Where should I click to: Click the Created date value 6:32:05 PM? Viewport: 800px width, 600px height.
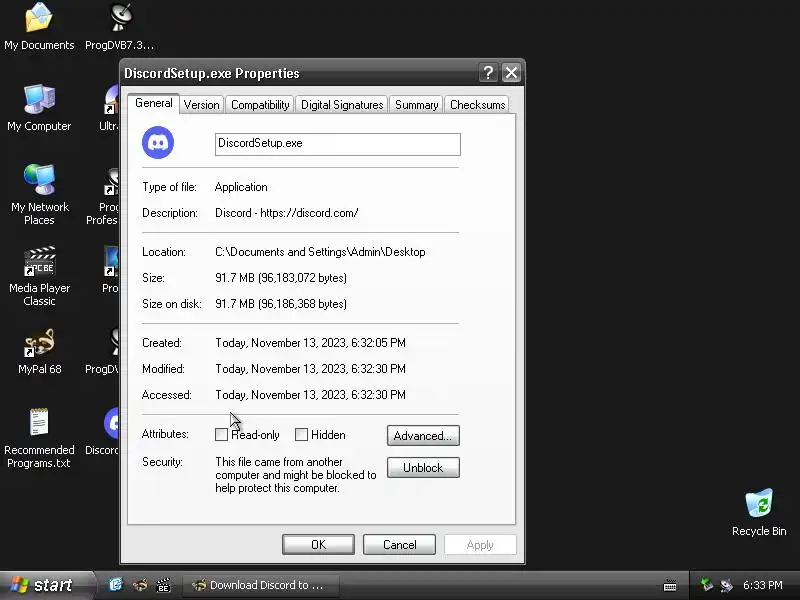coord(311,343)
